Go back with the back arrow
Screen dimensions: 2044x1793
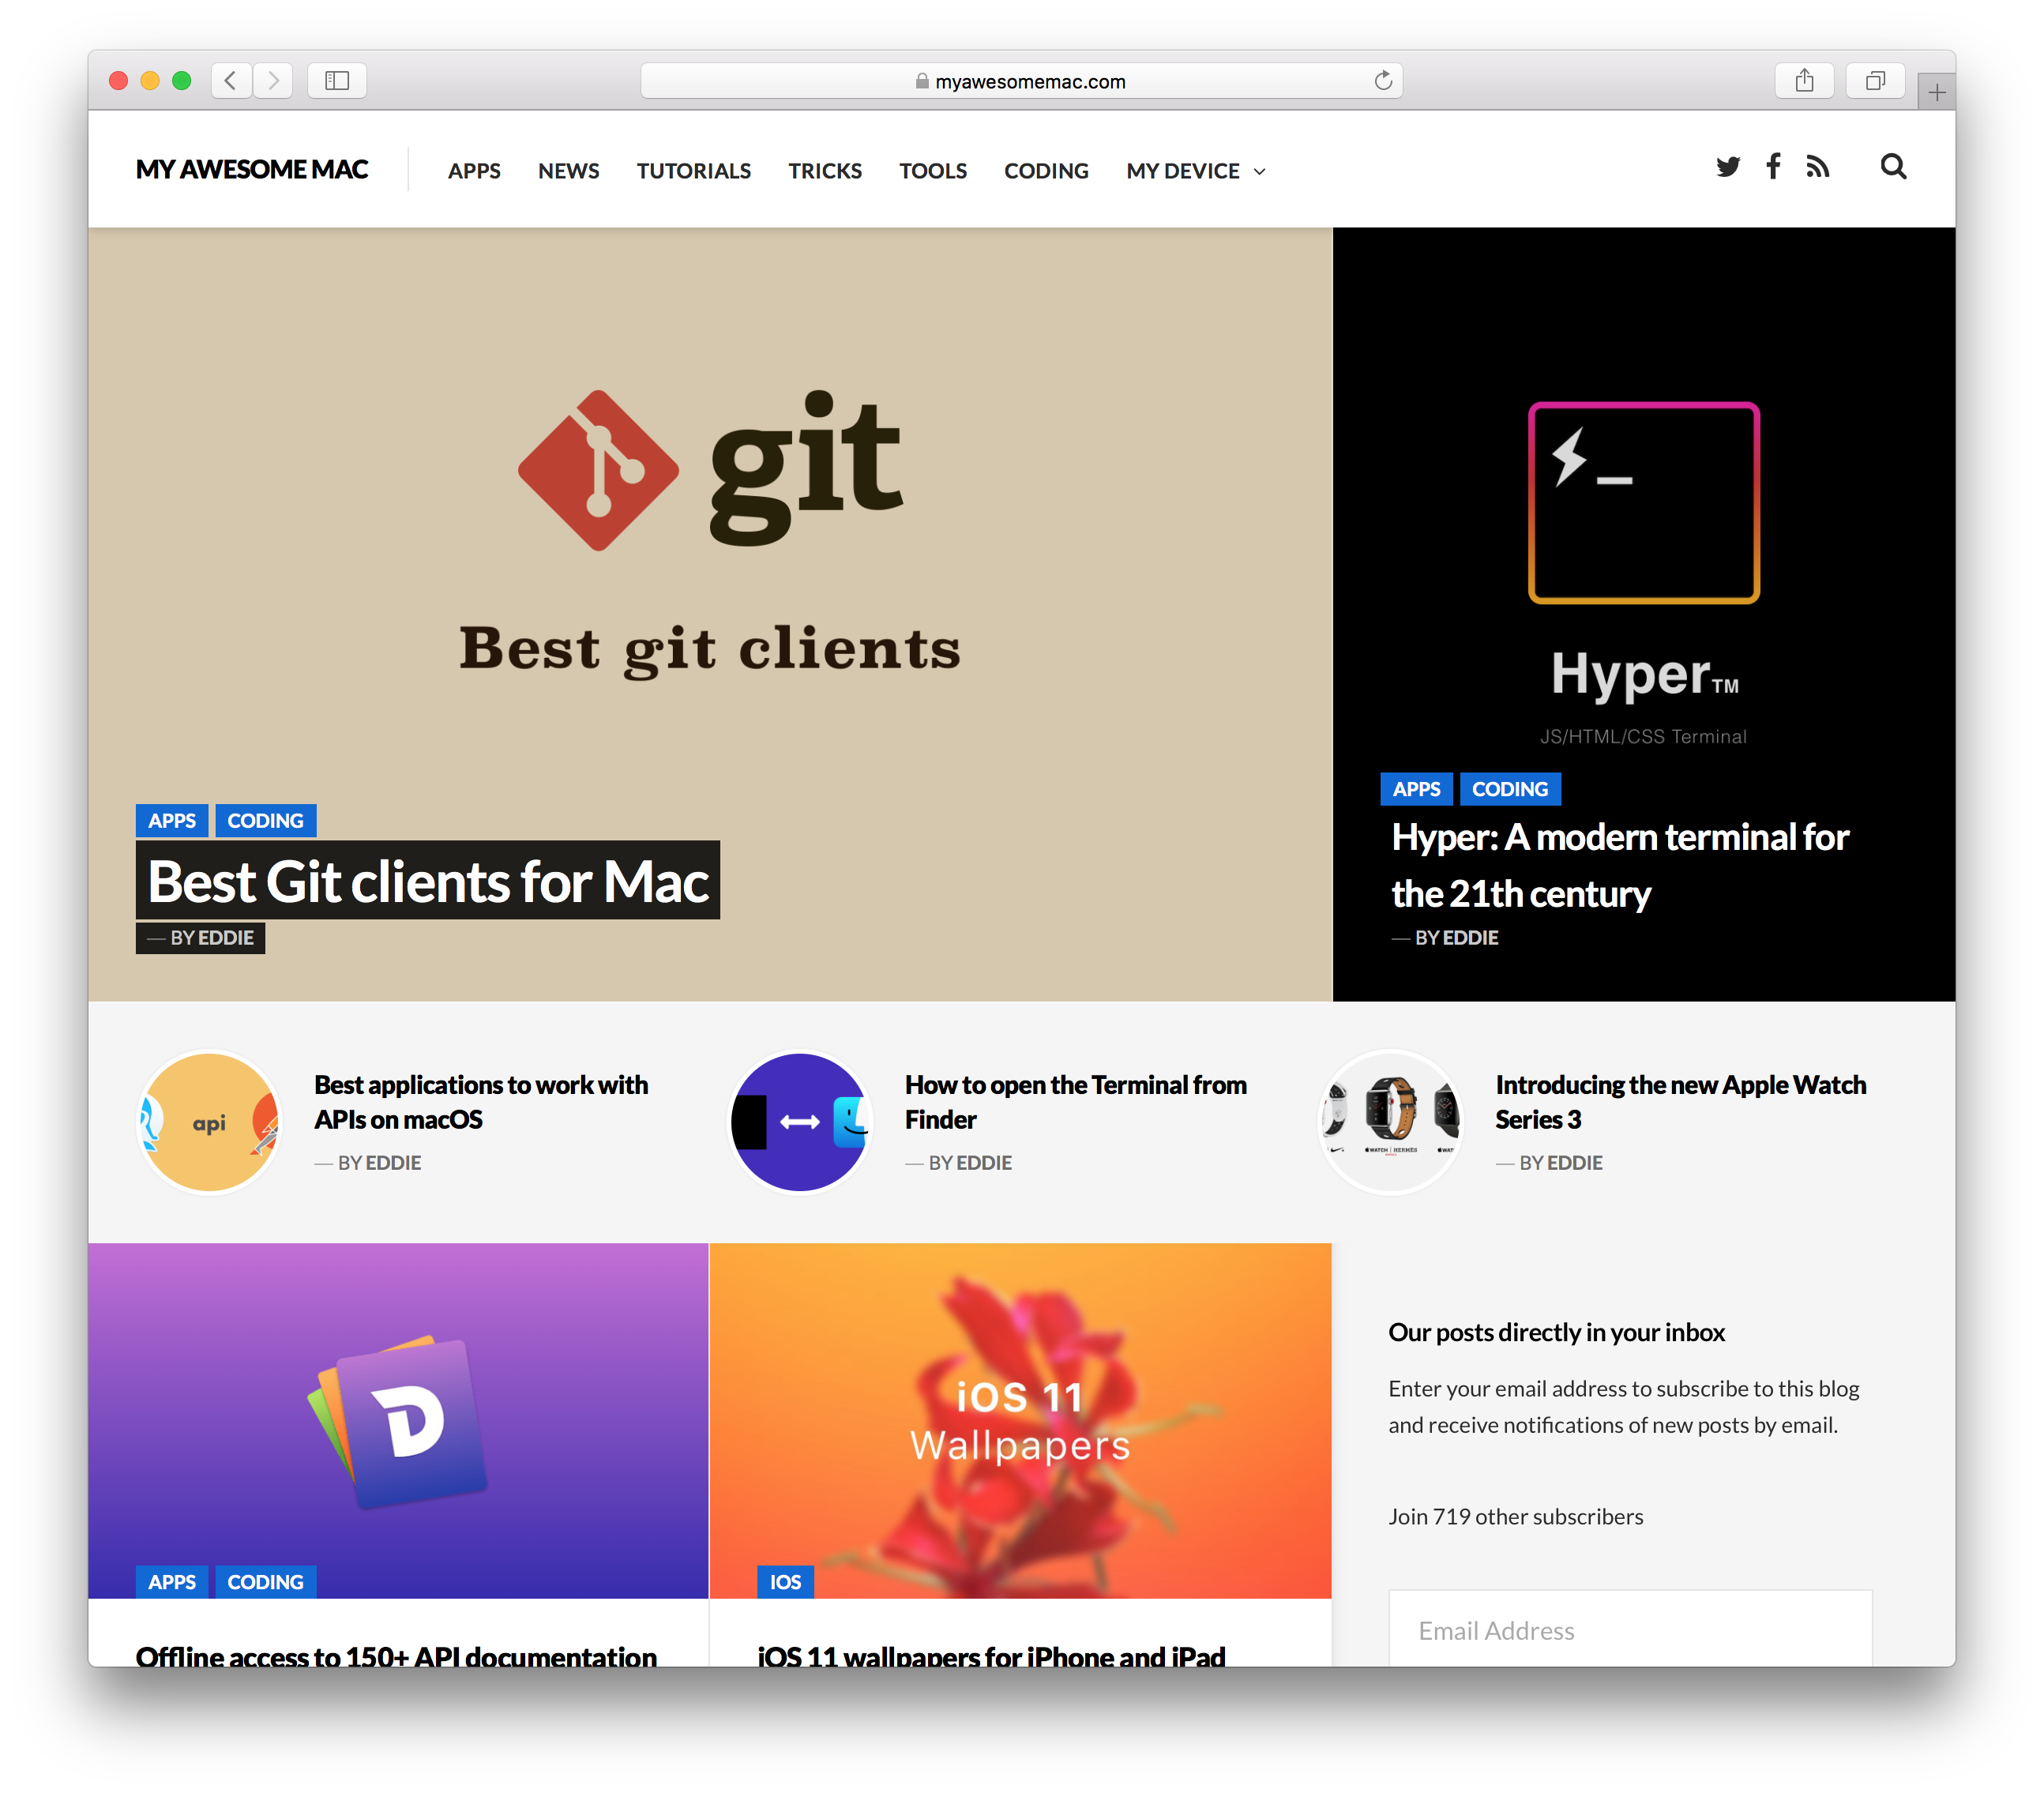(231, 81)
